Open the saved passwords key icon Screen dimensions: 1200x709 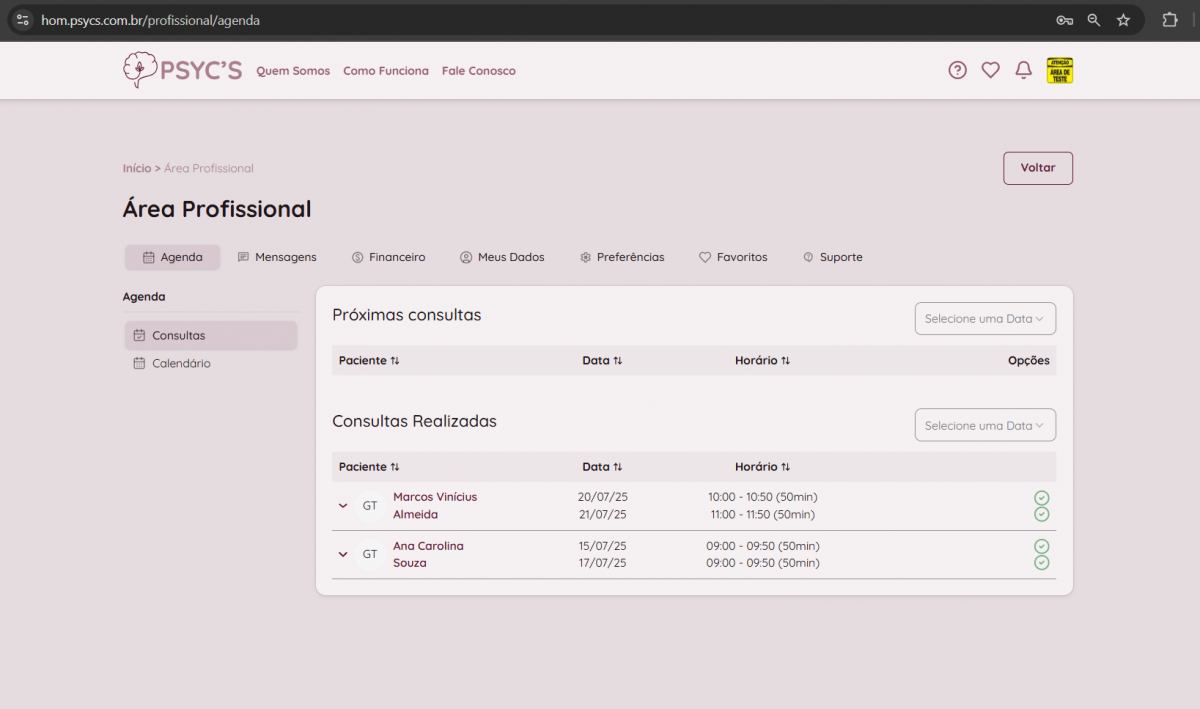pyautogui.click(x=1064, y=20)
